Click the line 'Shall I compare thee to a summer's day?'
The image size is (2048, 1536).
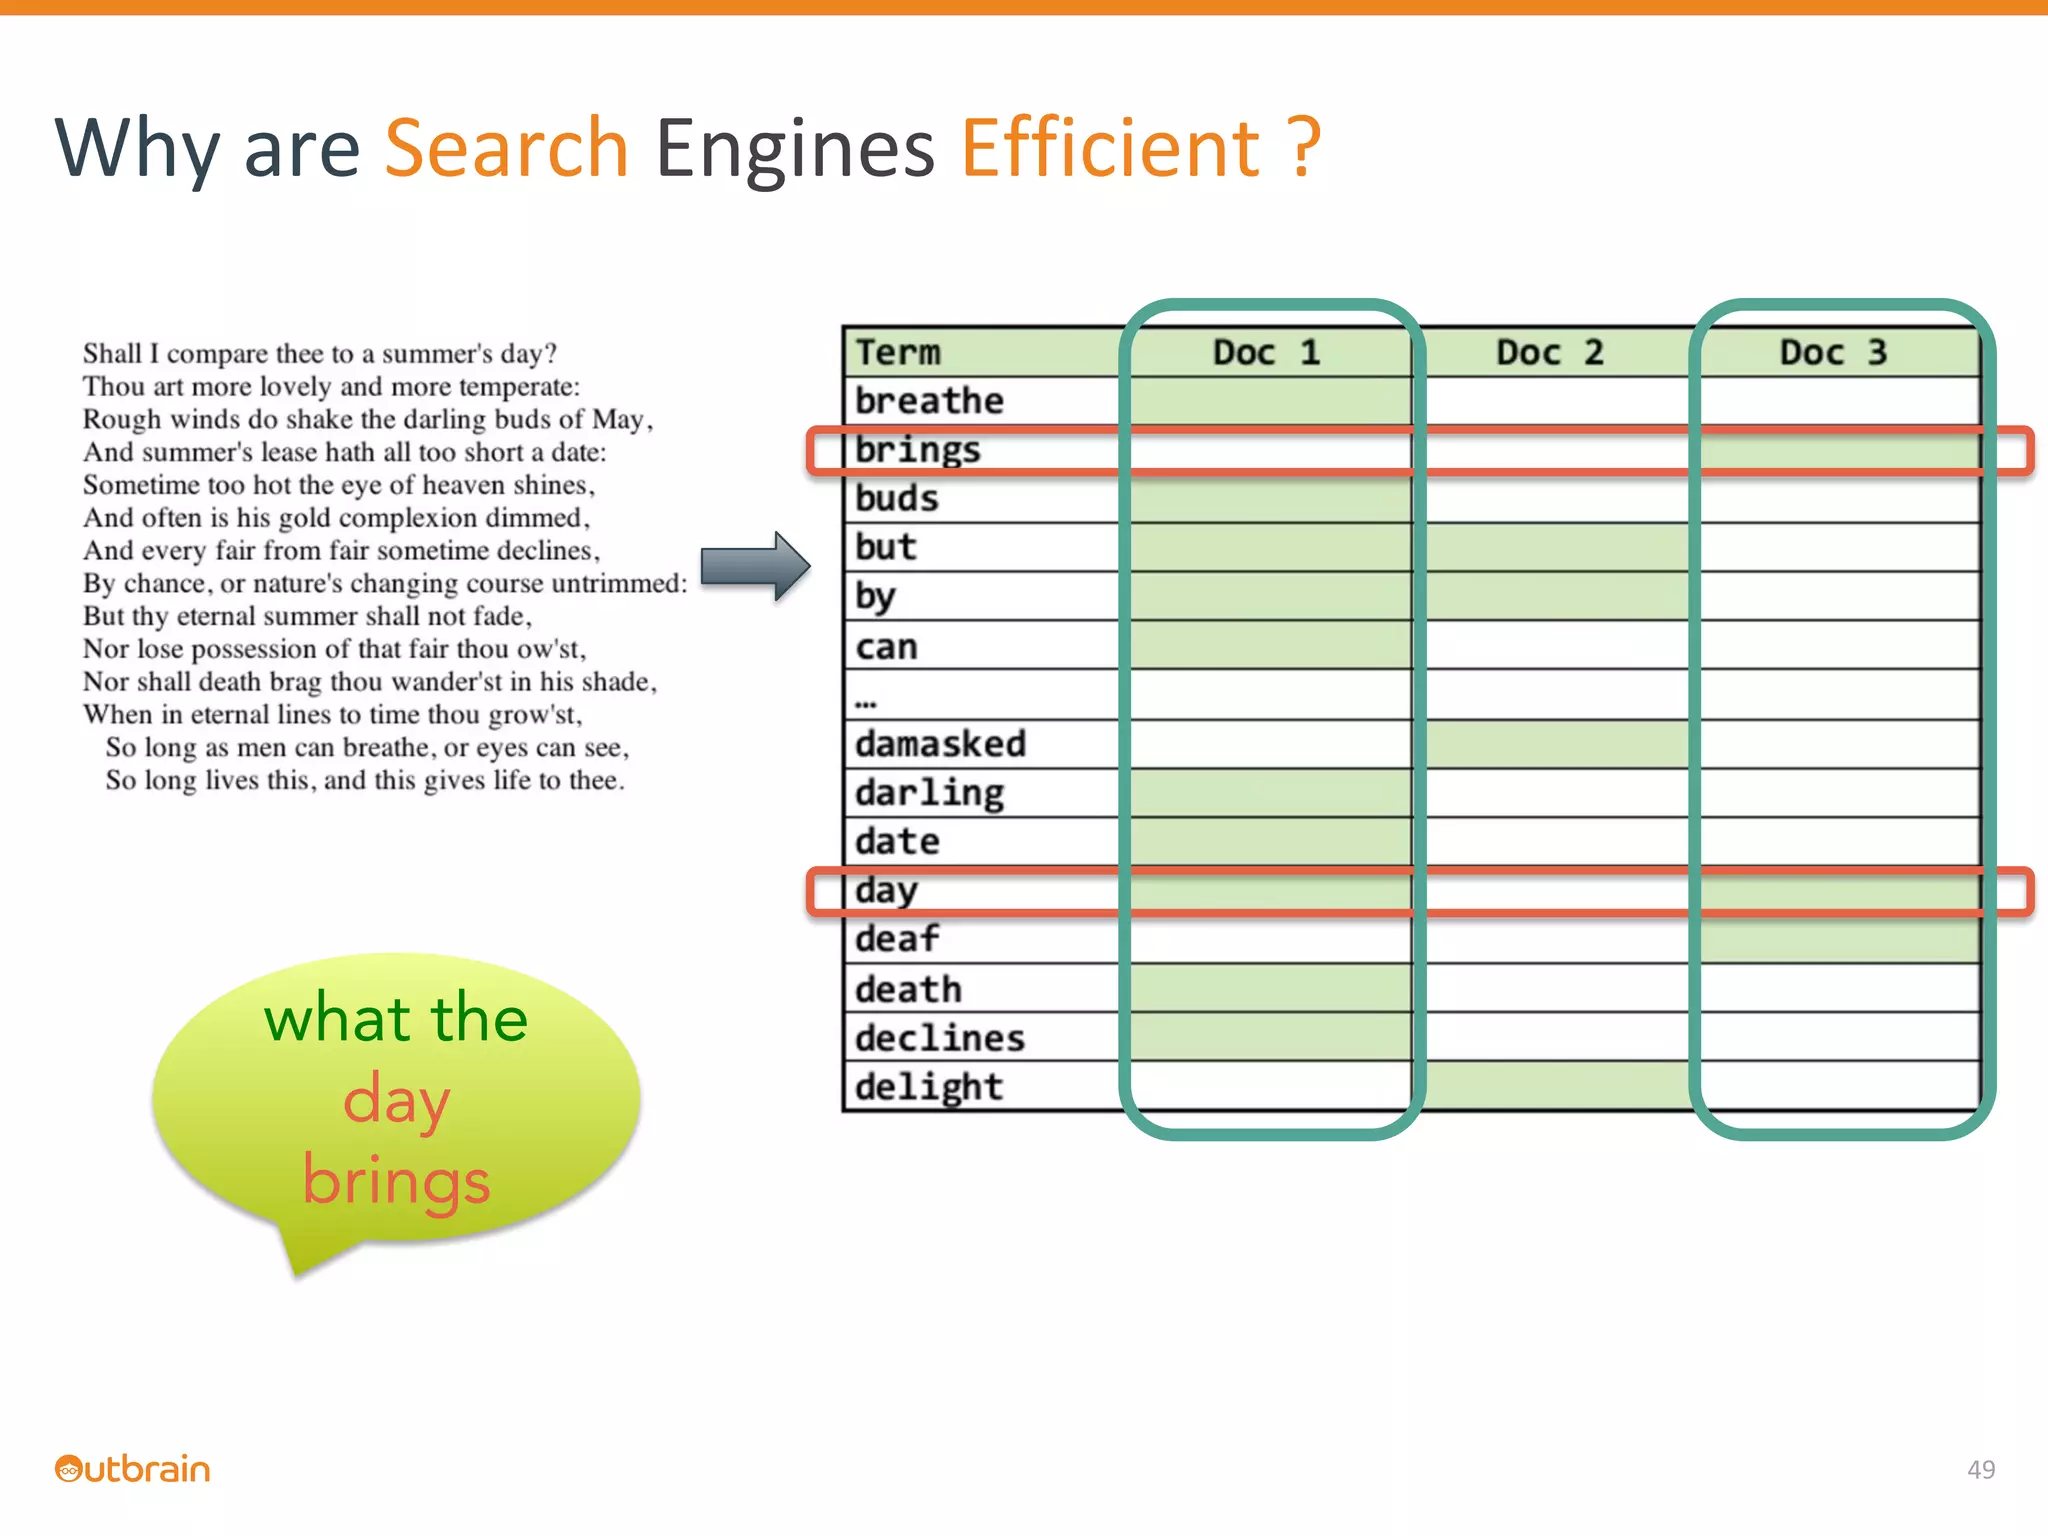[x=320, y=354]
